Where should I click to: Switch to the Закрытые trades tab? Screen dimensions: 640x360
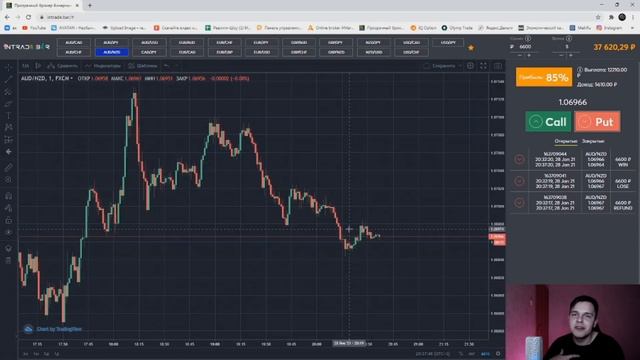(x=593, y=141)
